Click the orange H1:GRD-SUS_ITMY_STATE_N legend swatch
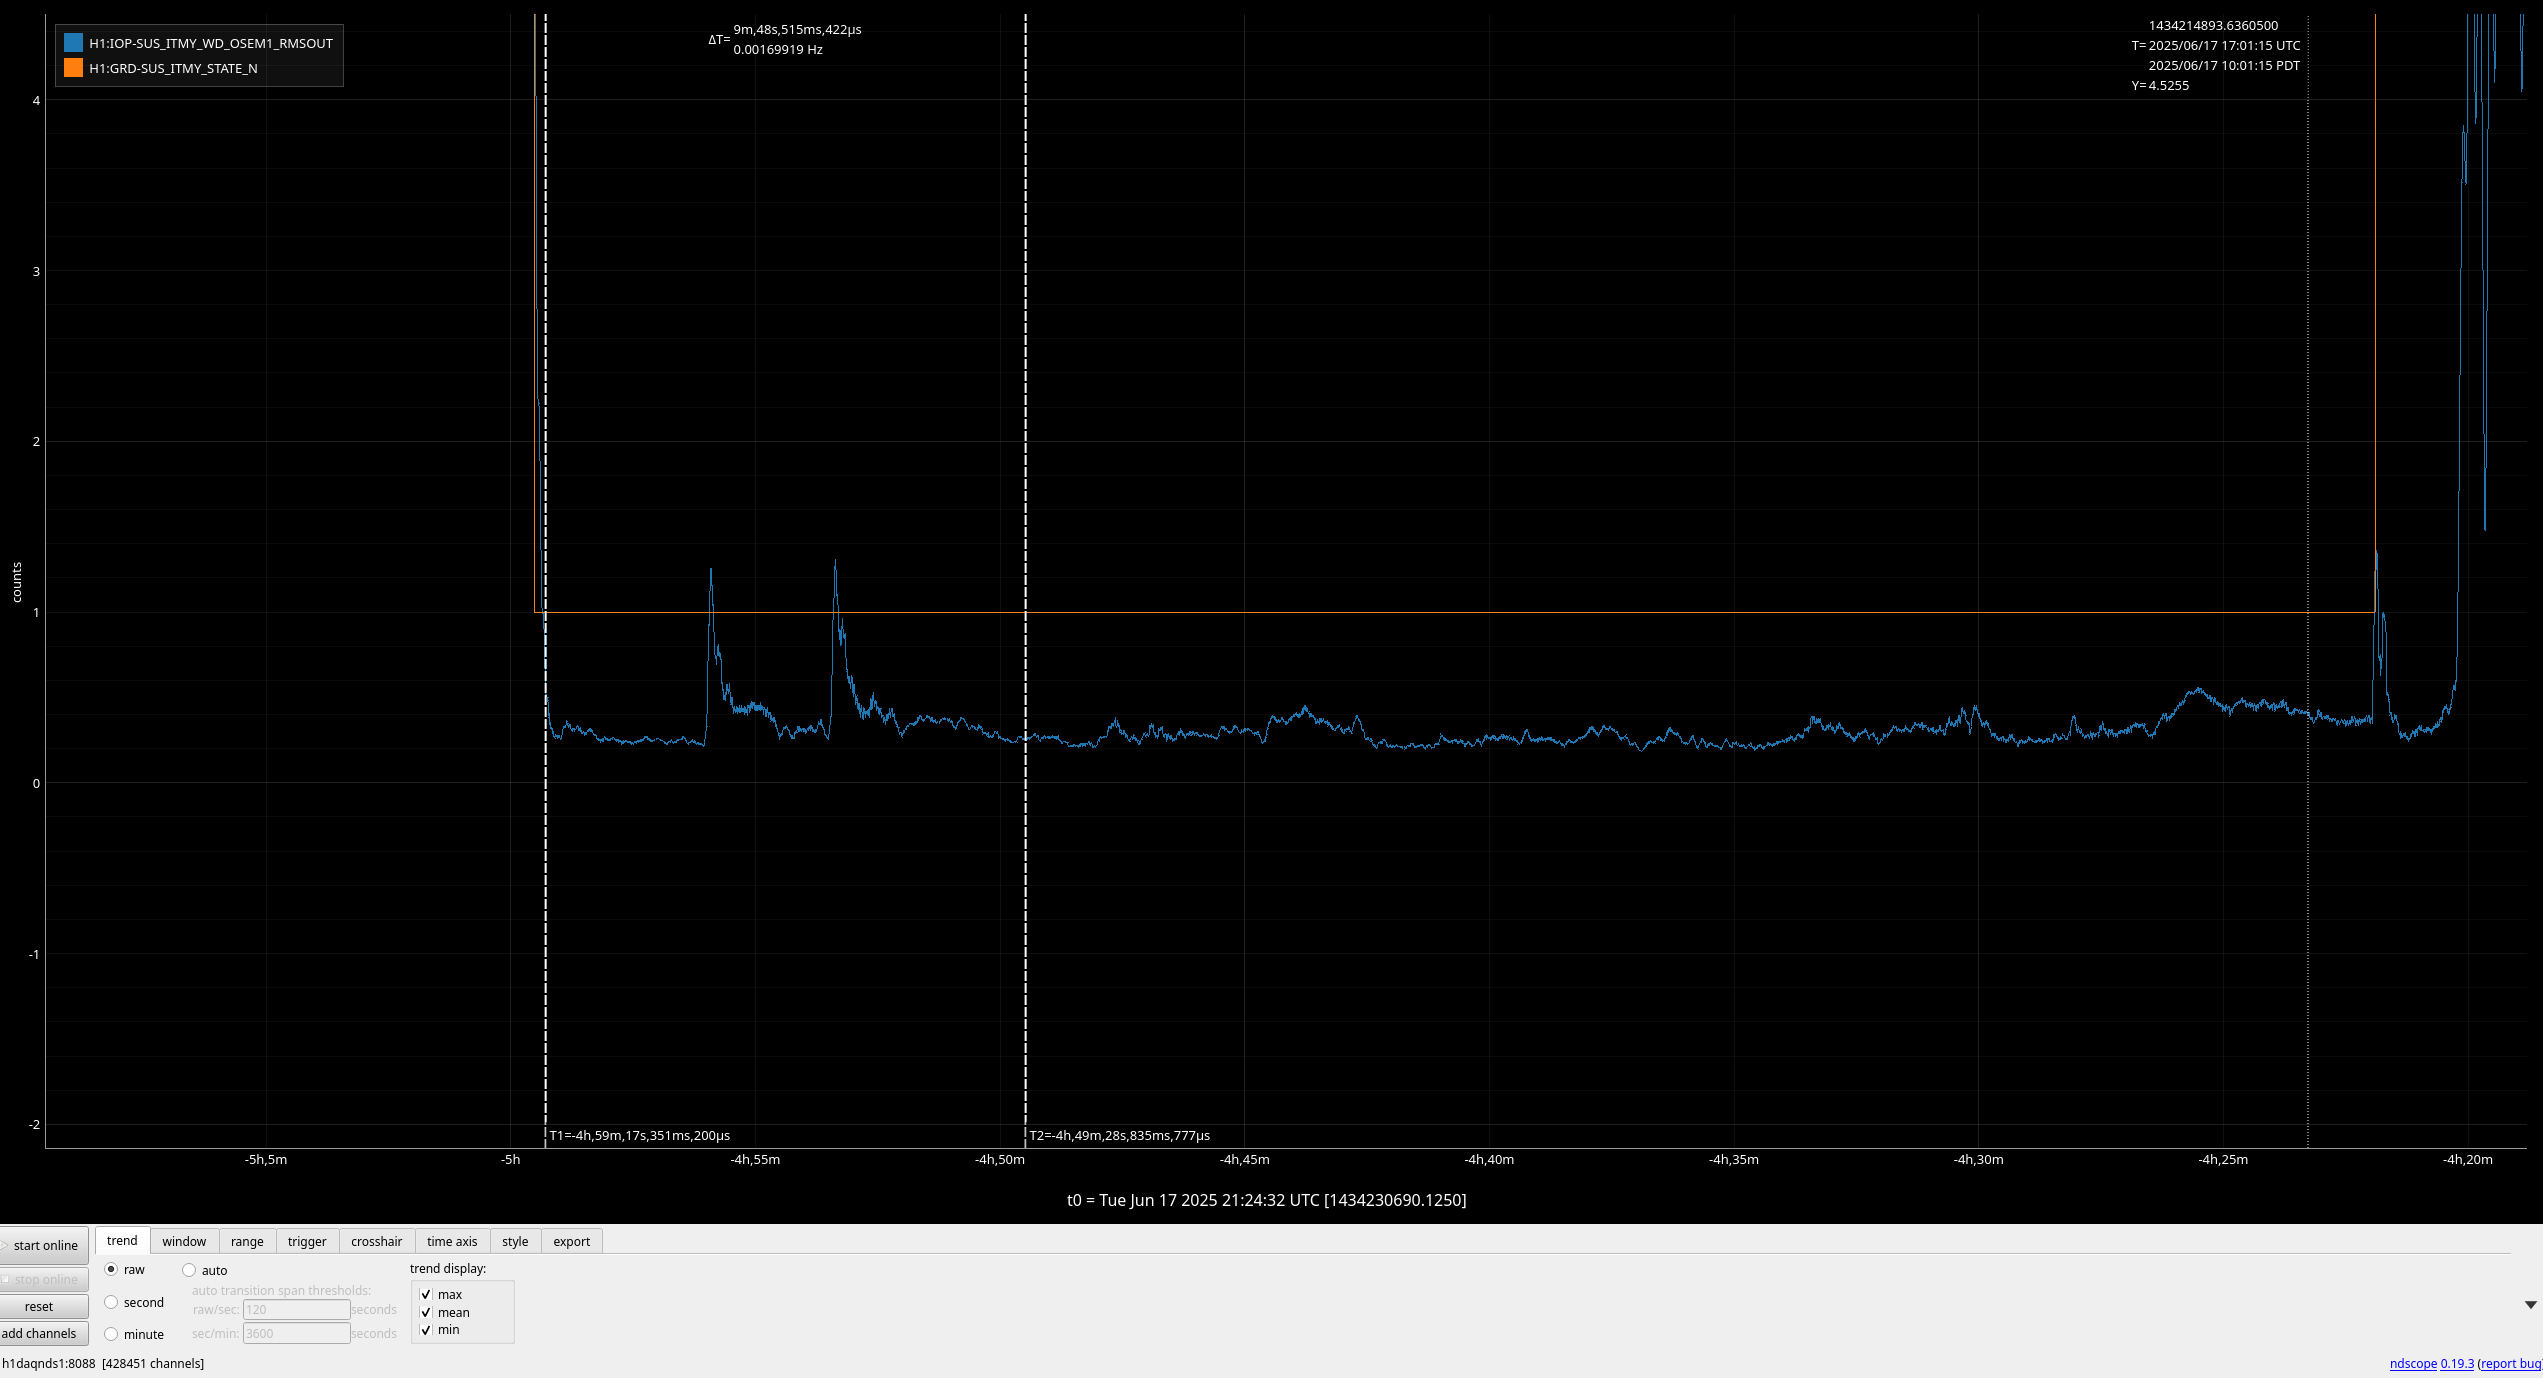Screen dimensions: 2543x1378 point(73,68)
